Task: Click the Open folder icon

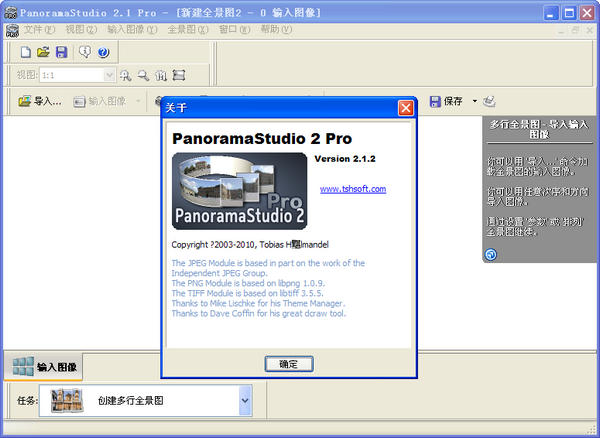Action: pyautogui.click(x=43, y=52)
